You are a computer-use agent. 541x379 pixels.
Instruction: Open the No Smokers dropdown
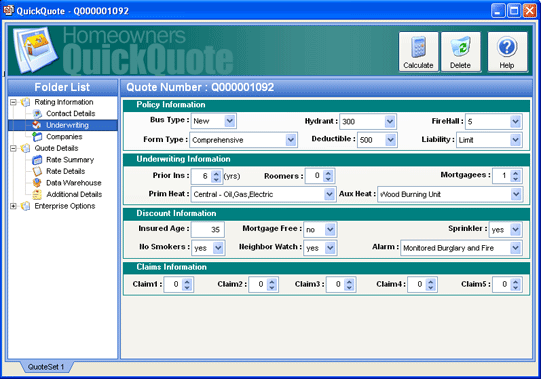218,247
